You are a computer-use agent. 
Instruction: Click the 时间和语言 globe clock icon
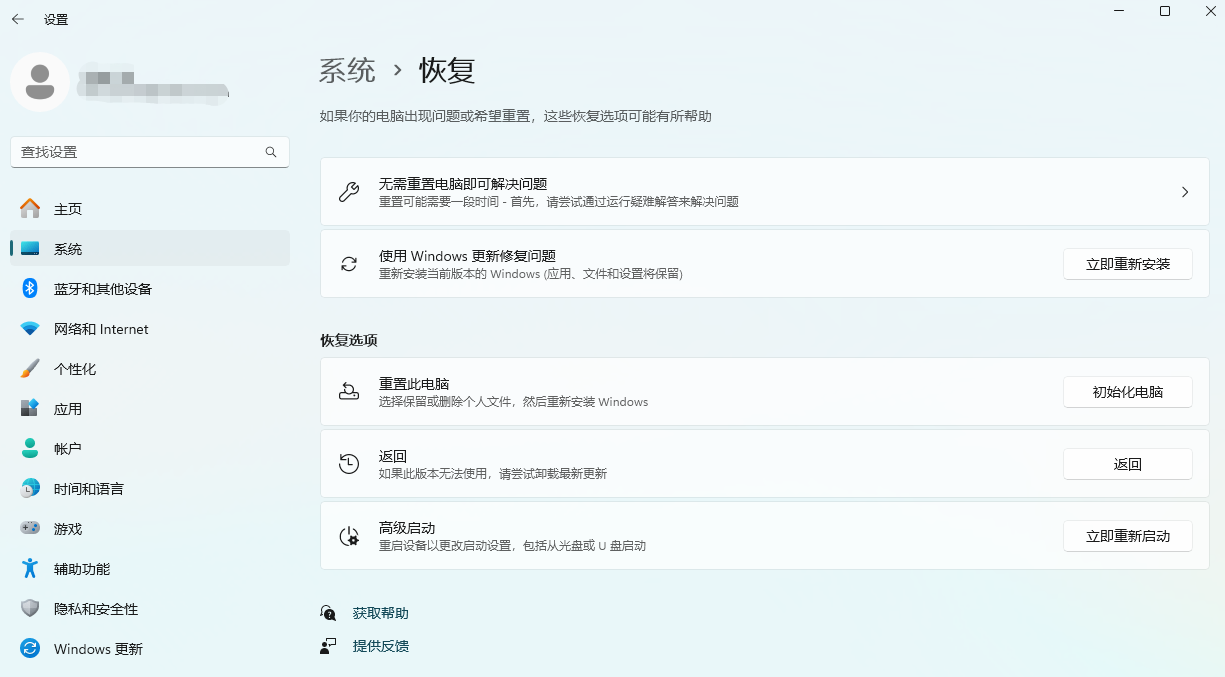pos(30,489)
